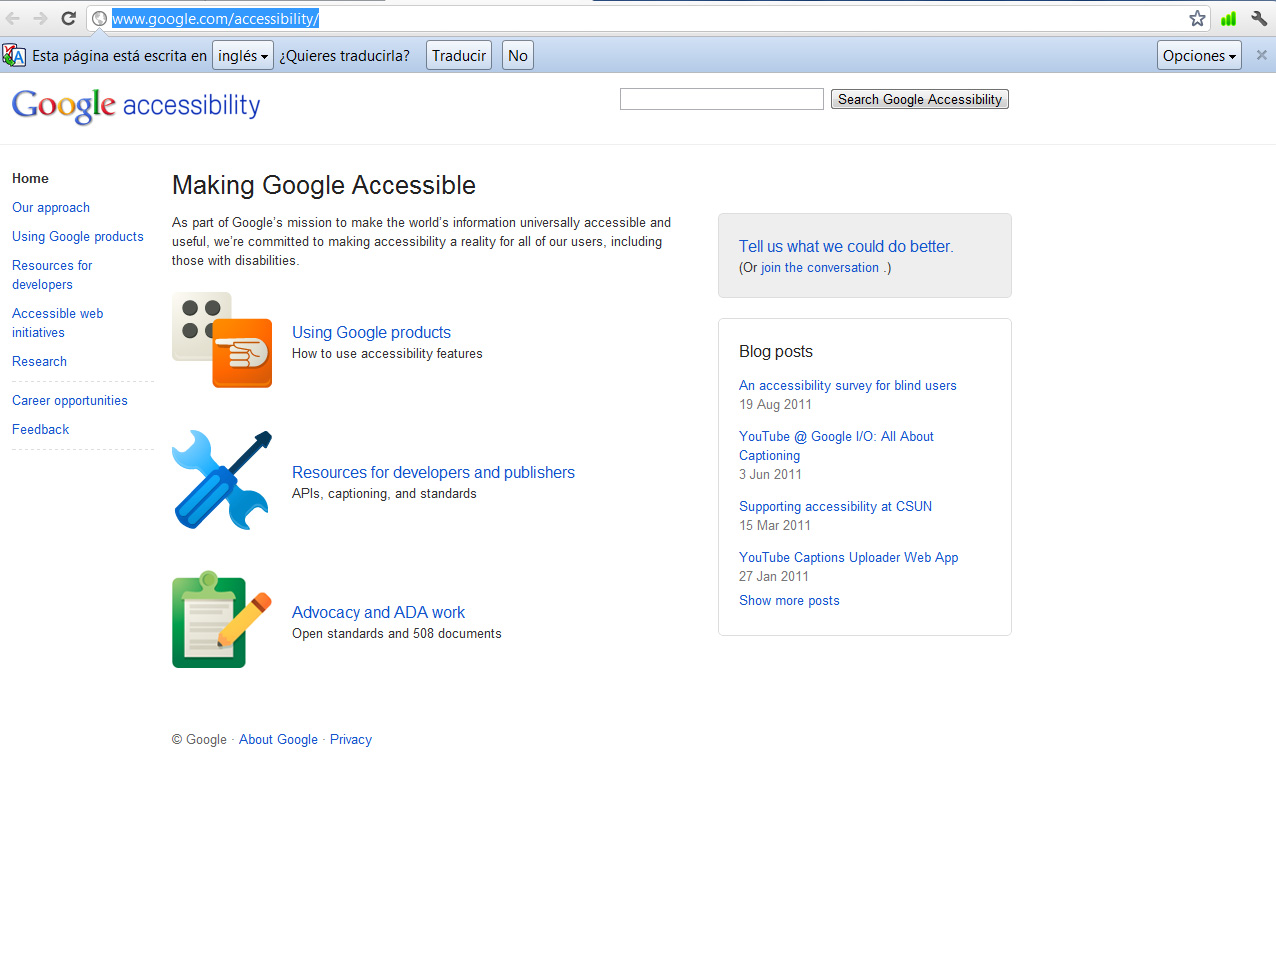Click Show more posts
The height and width of the screenshot is (958, 1276).
[789, 600]
